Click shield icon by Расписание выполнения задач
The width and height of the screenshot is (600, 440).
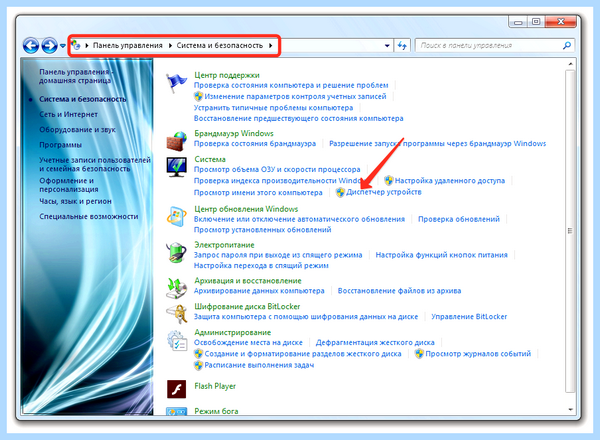point(198,365)
